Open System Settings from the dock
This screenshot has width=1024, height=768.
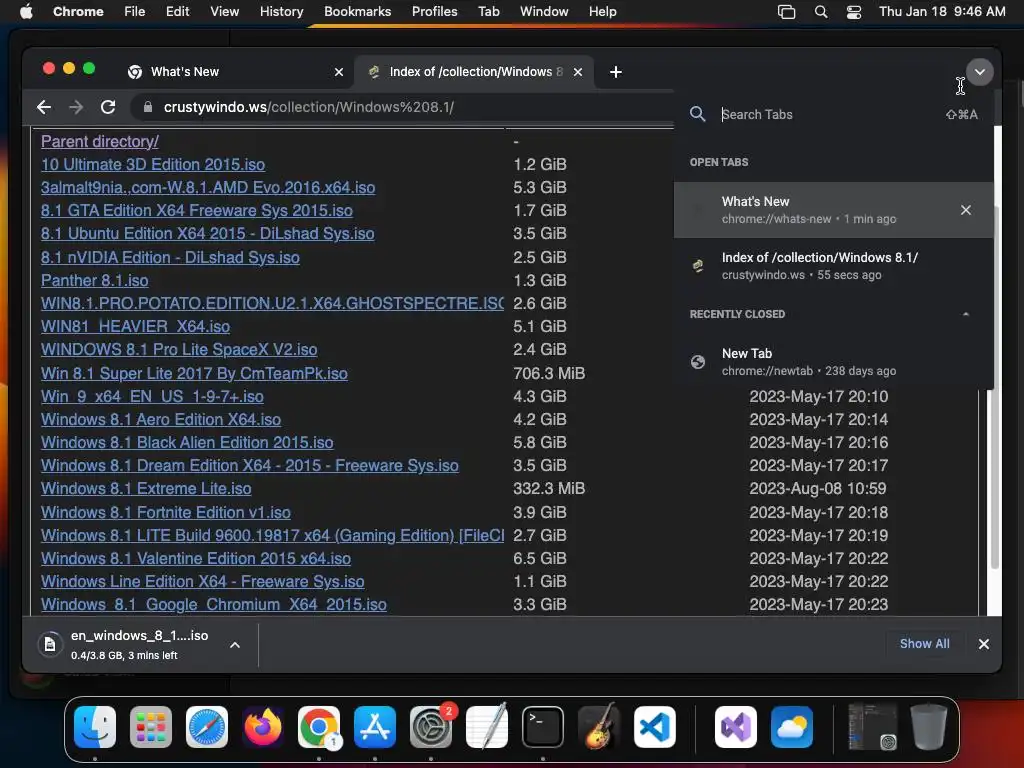pos(431,727)
